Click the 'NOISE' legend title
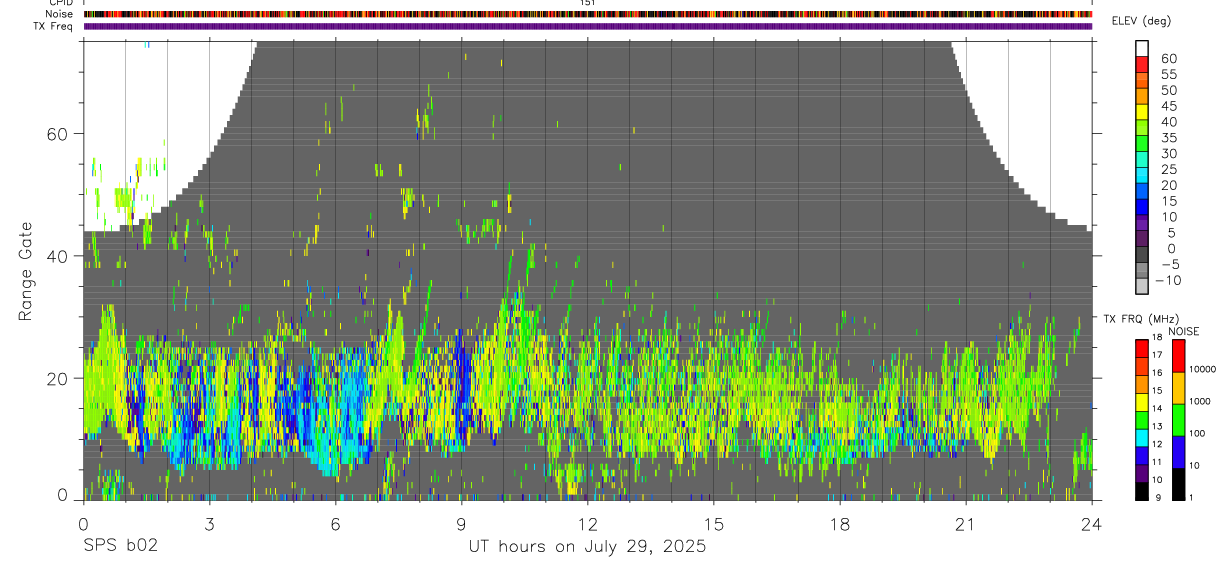The width and height of the screenshot is (1228, 567). pos(1183,331)
